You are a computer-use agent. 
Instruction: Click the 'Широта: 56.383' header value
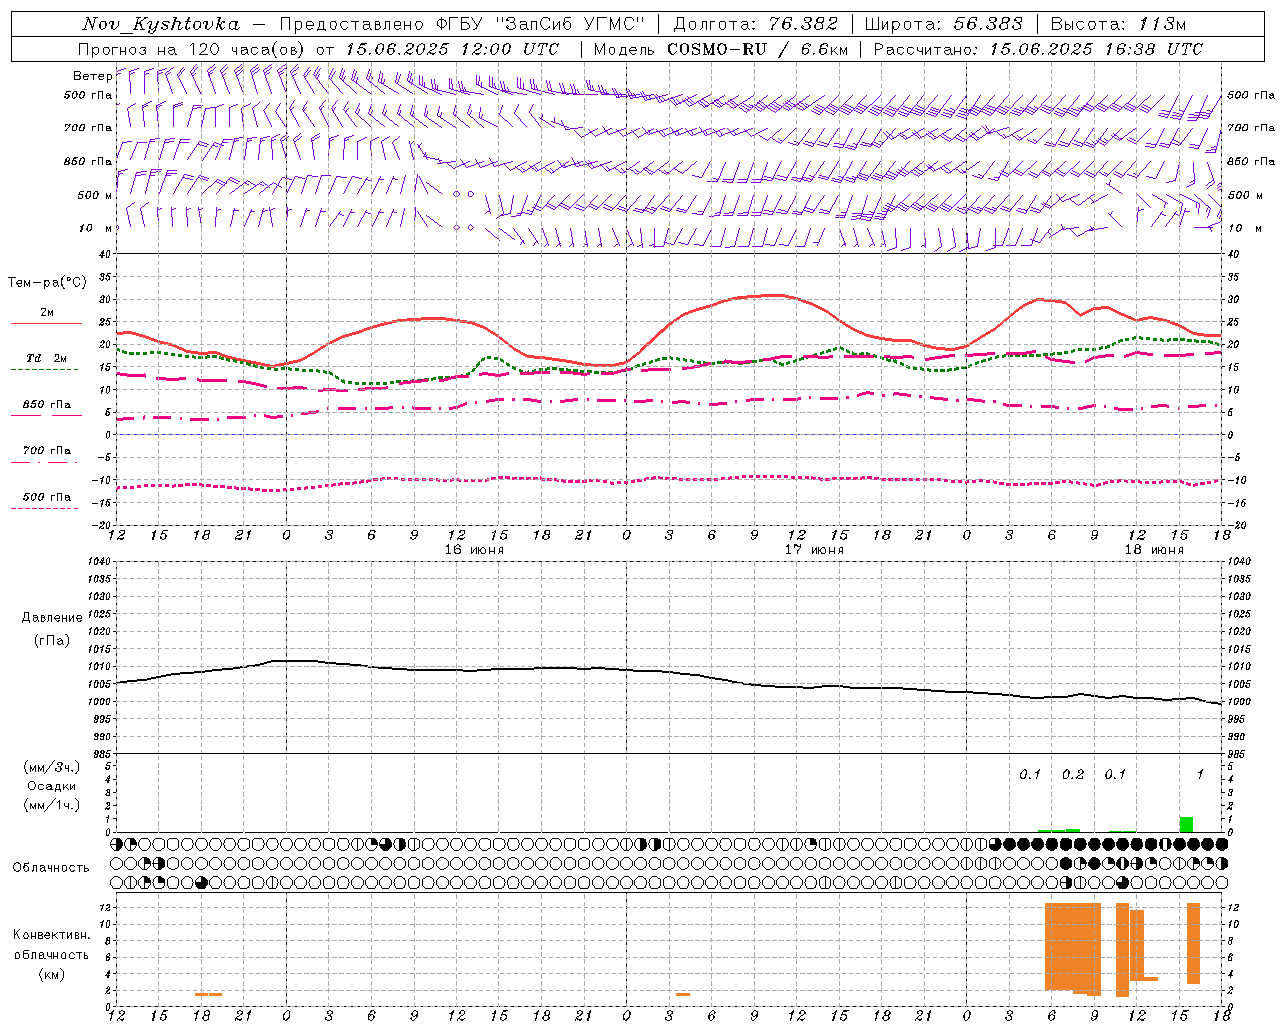[943, 24]
